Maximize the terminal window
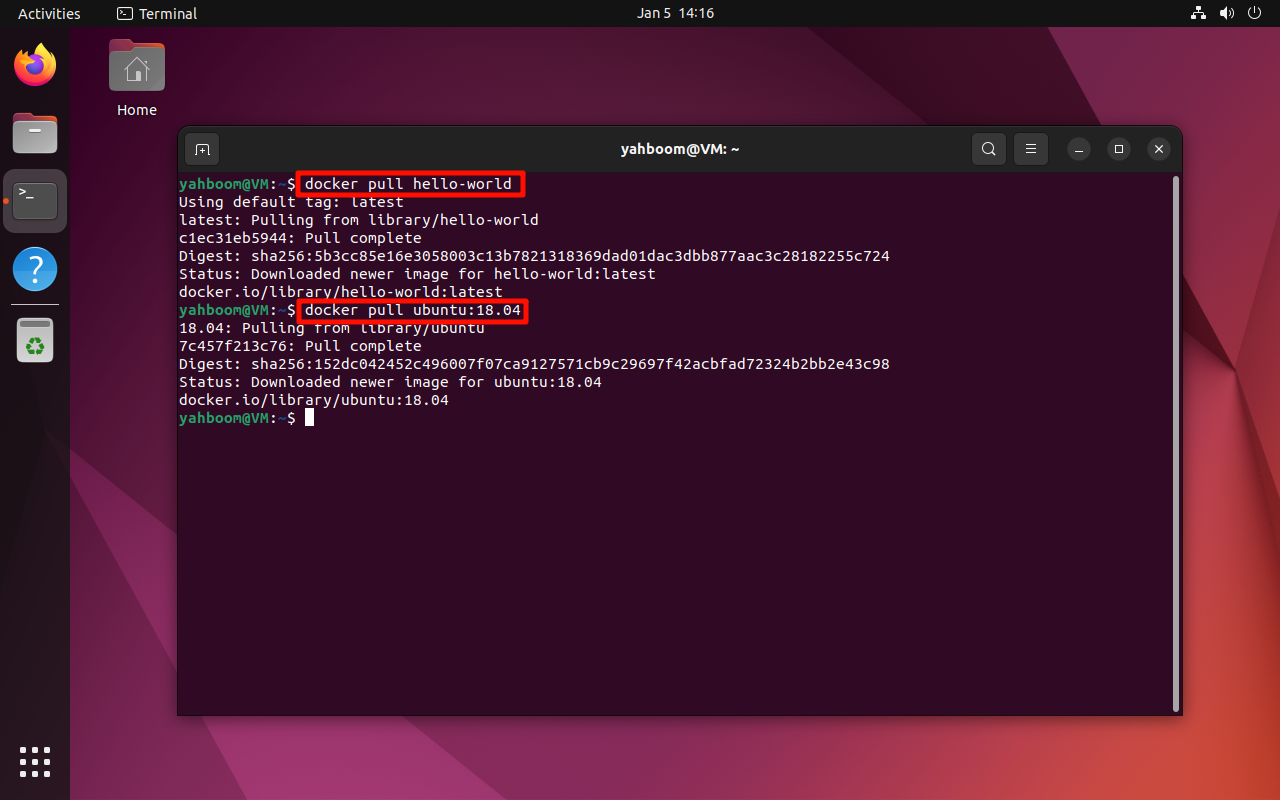This screenshot has height=800, width=1280. click(1119, 149)
